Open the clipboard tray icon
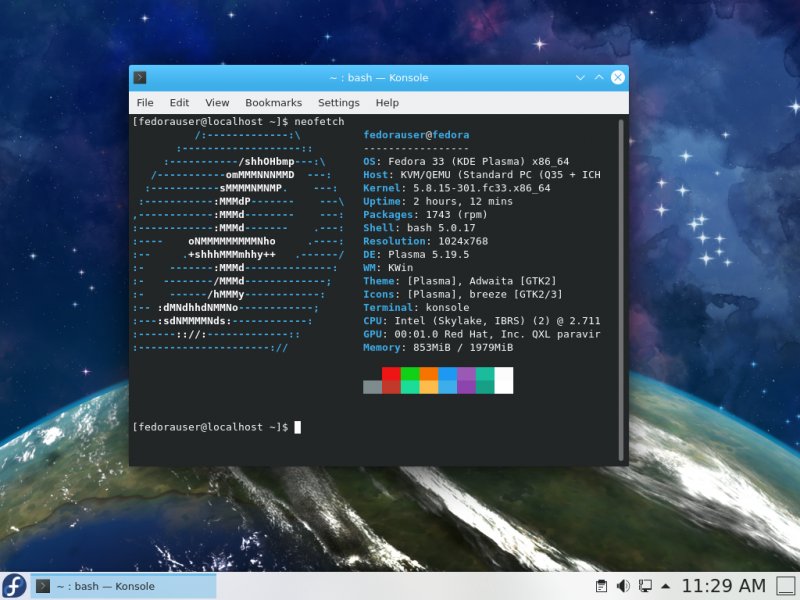Image resolution: width=800 pixels, height=600 pixels. coord(601,586)
